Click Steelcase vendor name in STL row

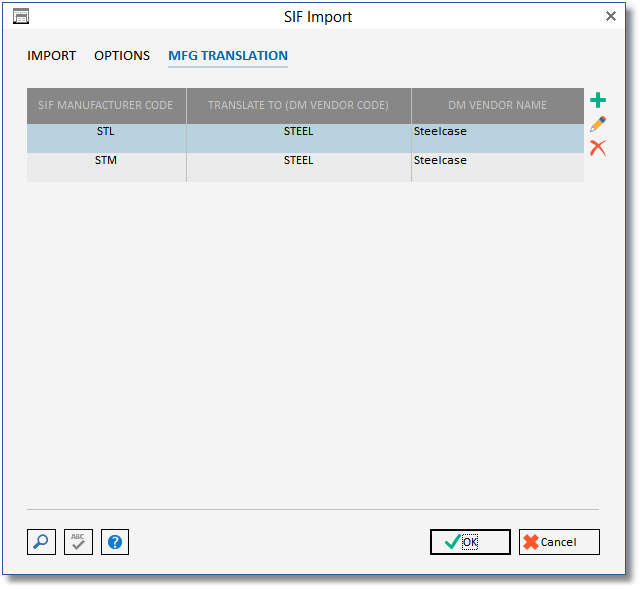tap(498, 138)
